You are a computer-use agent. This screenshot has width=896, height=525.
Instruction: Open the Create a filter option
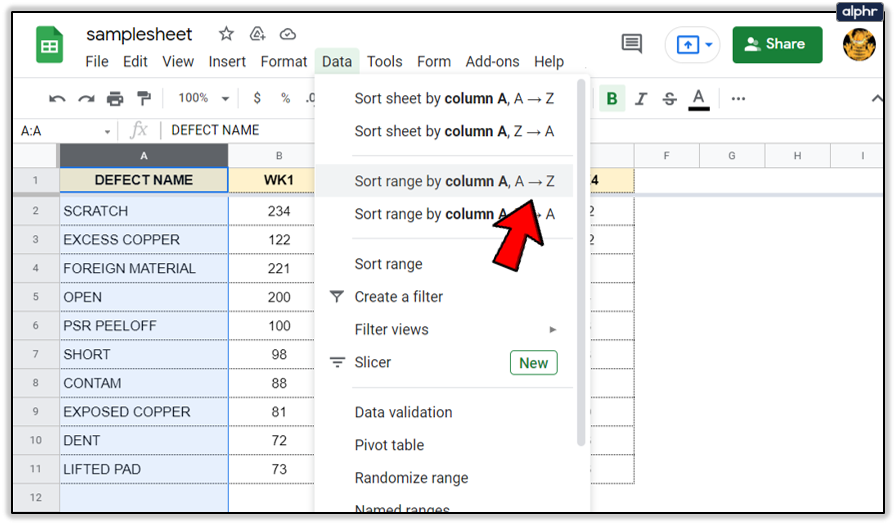[398, 297]
